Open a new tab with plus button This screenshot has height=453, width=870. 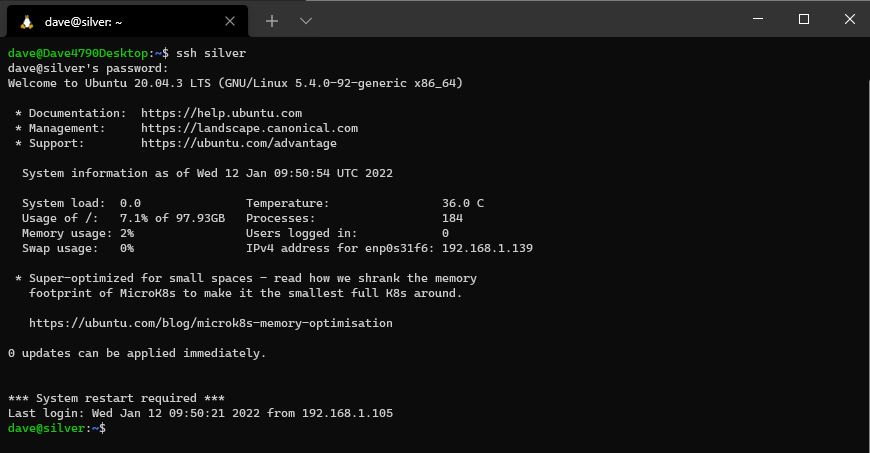(x=271, y=21)
